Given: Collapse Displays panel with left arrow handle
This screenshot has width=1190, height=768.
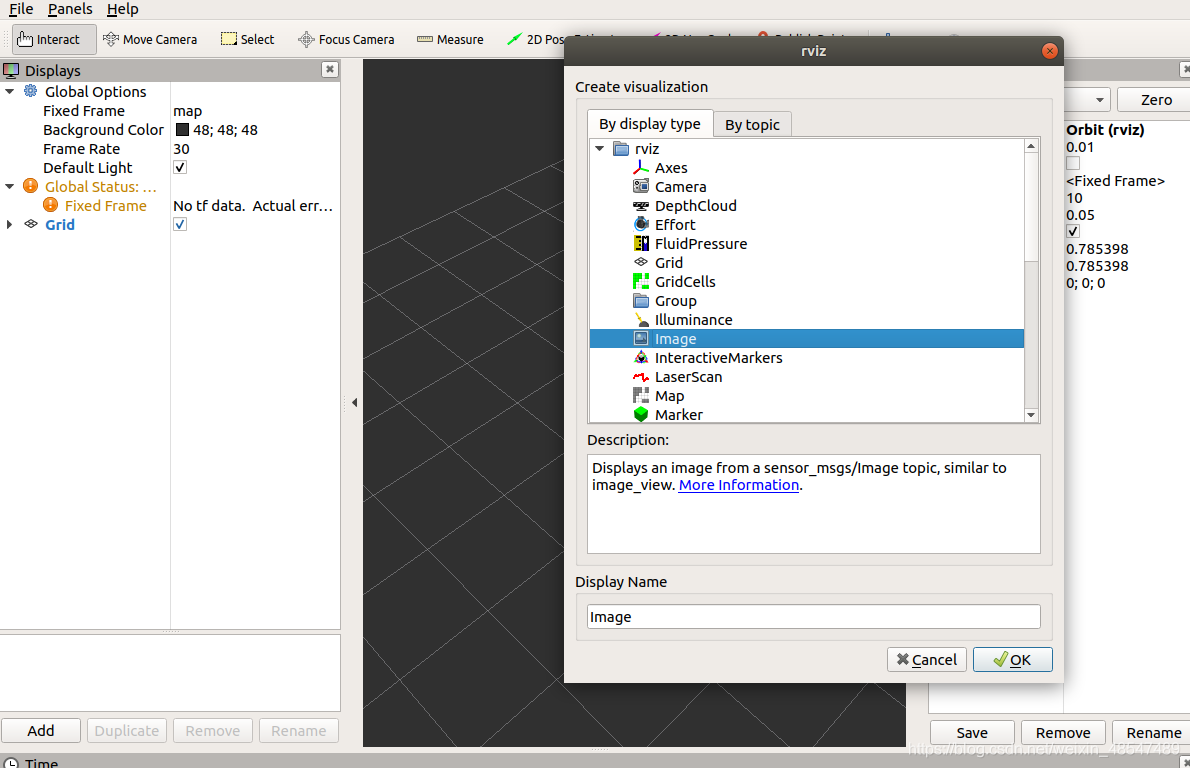Looking at the screenshot, I should (354, 402).
